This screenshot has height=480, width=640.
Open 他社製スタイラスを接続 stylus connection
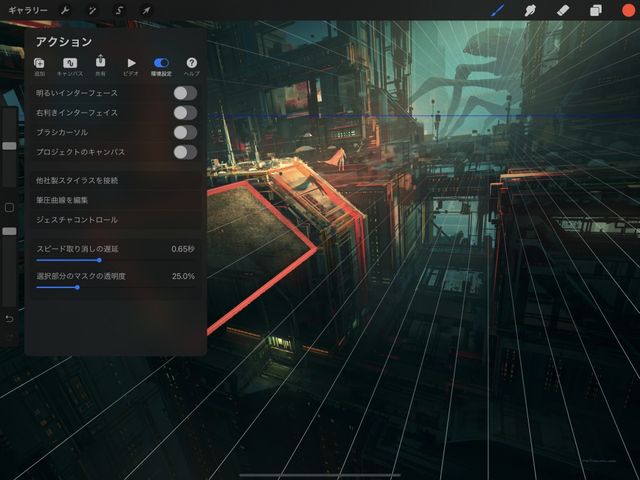coord(116,180)
